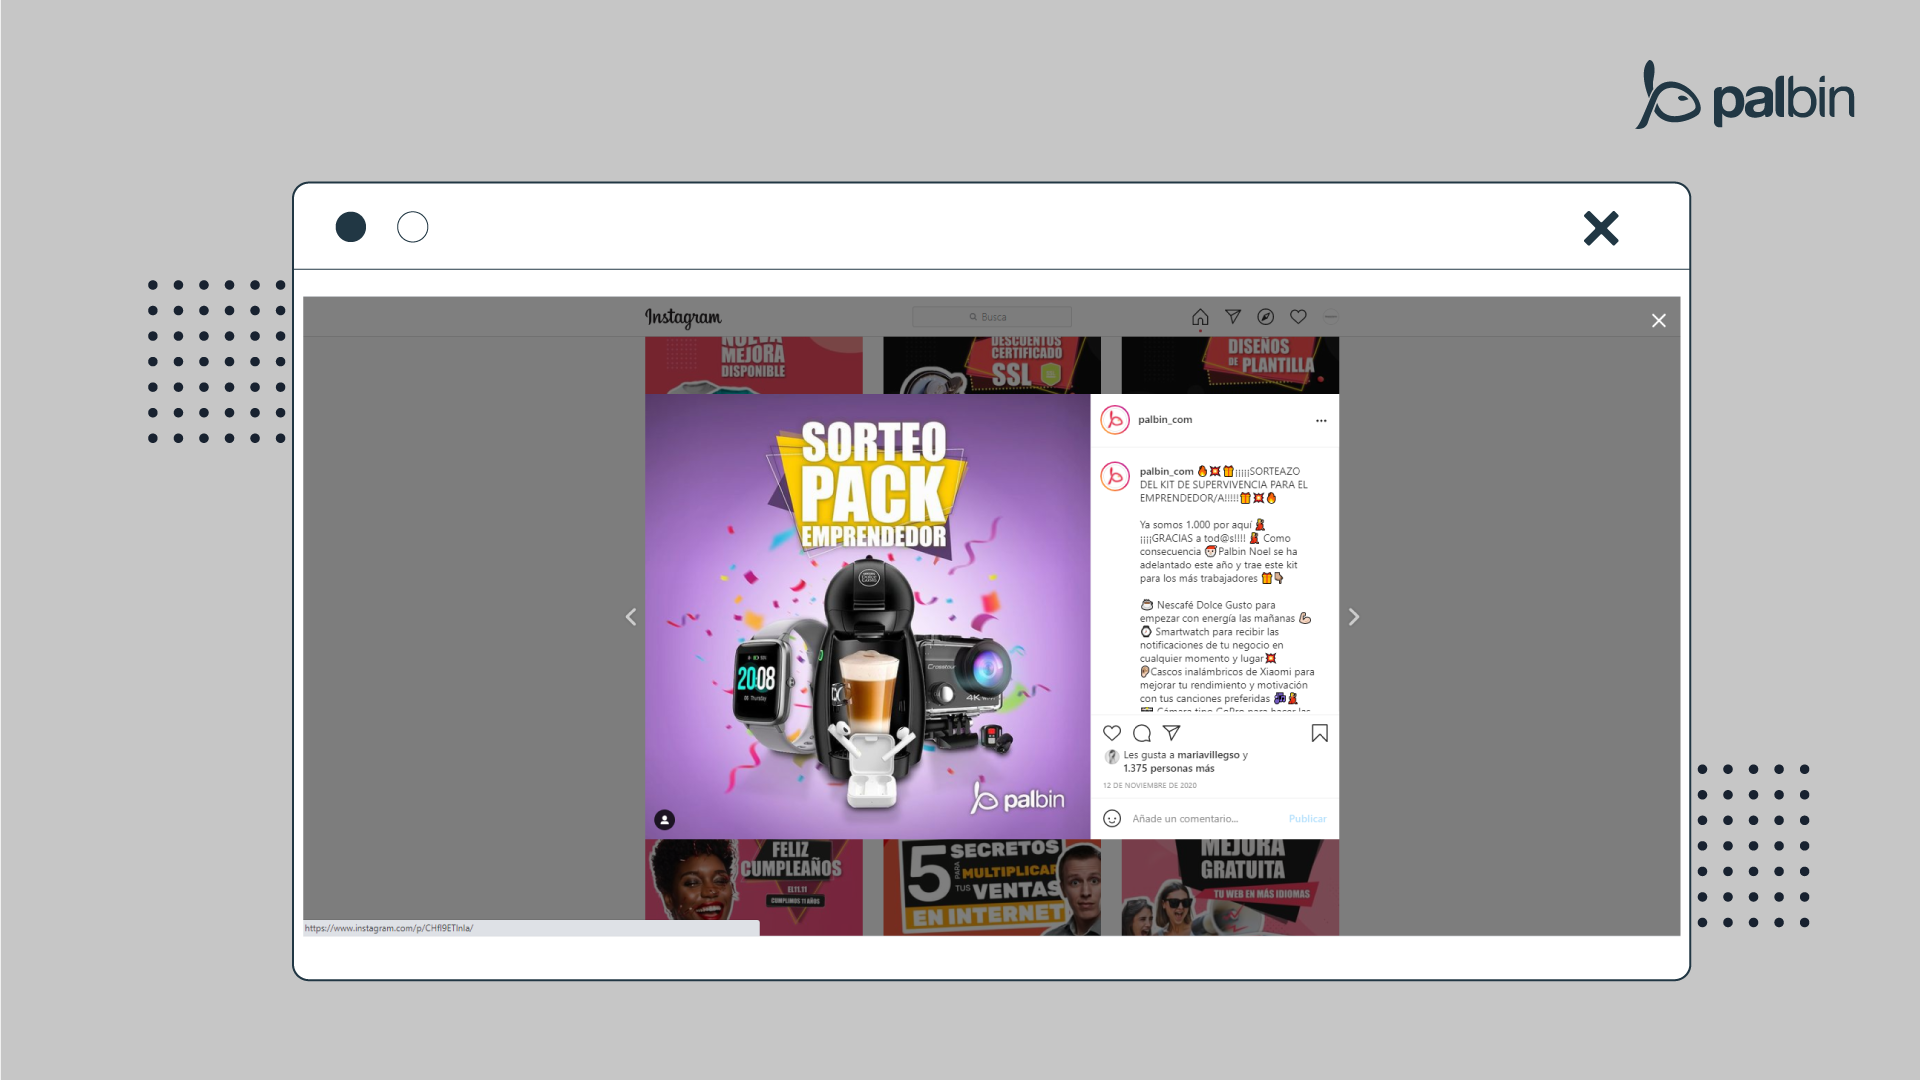Open the palbin_com profile link
Image resolution: width=1920 pixels, height=1080 pixels.
click(x=1164, y=419)
